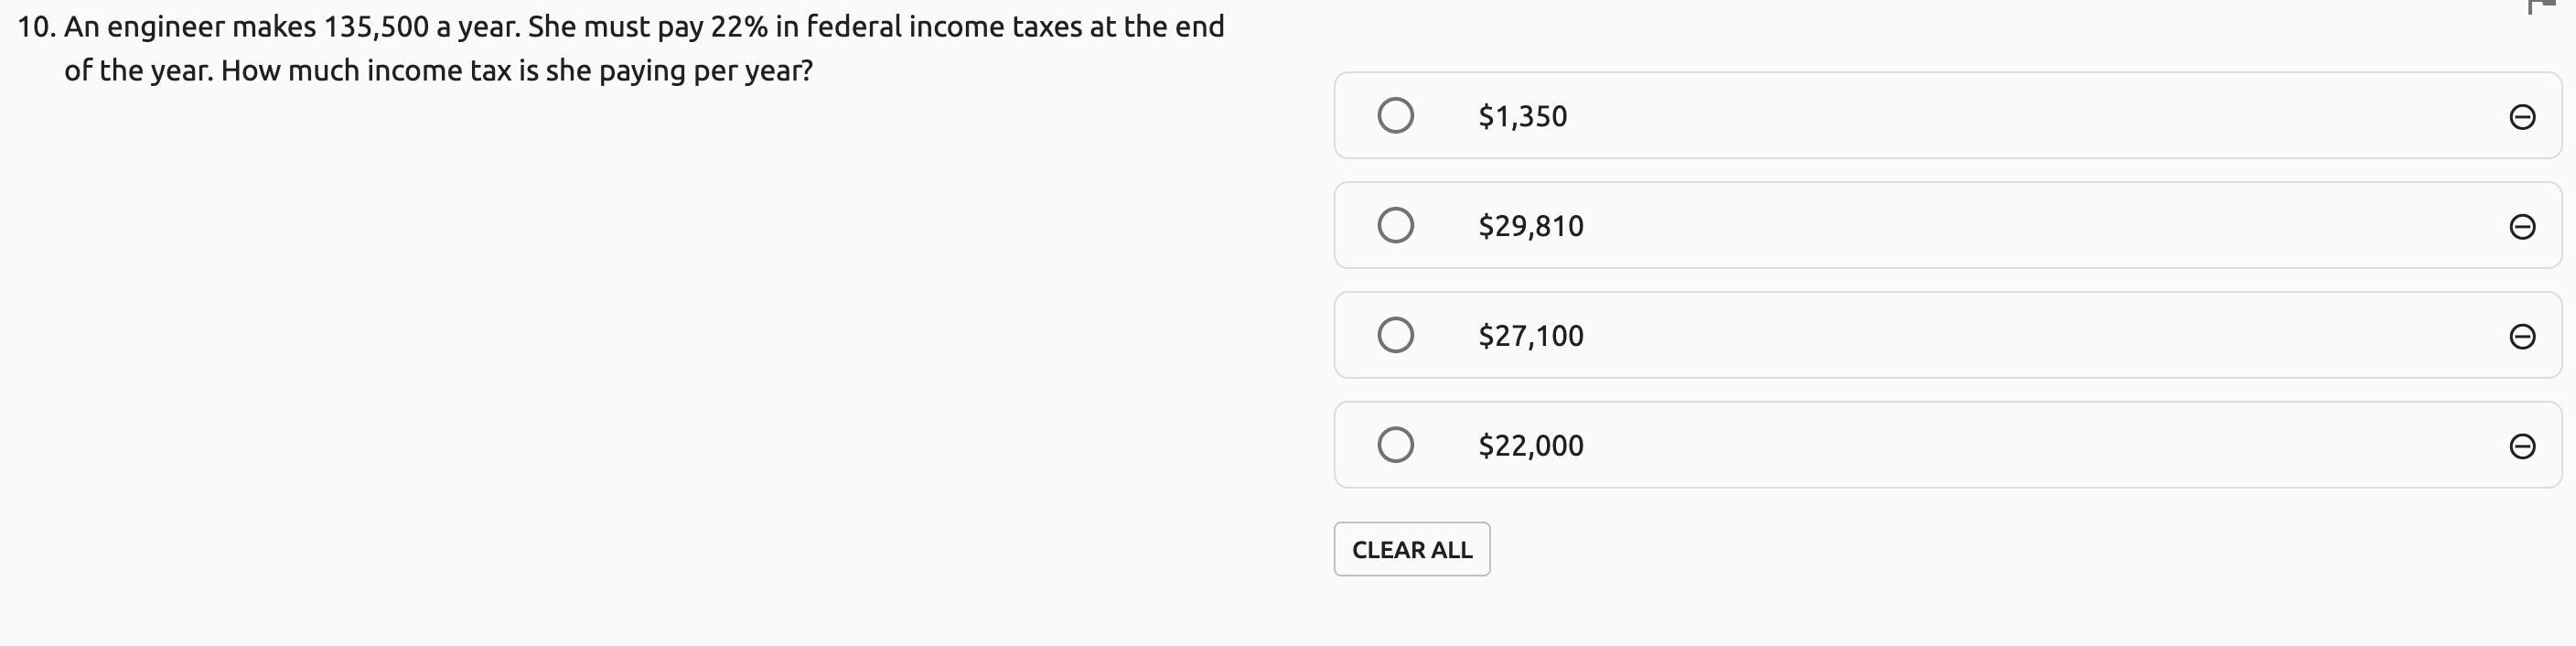
Task: Pick the radio button beside $22,000
Action: pyautogui.click(x=1395, y=445)
